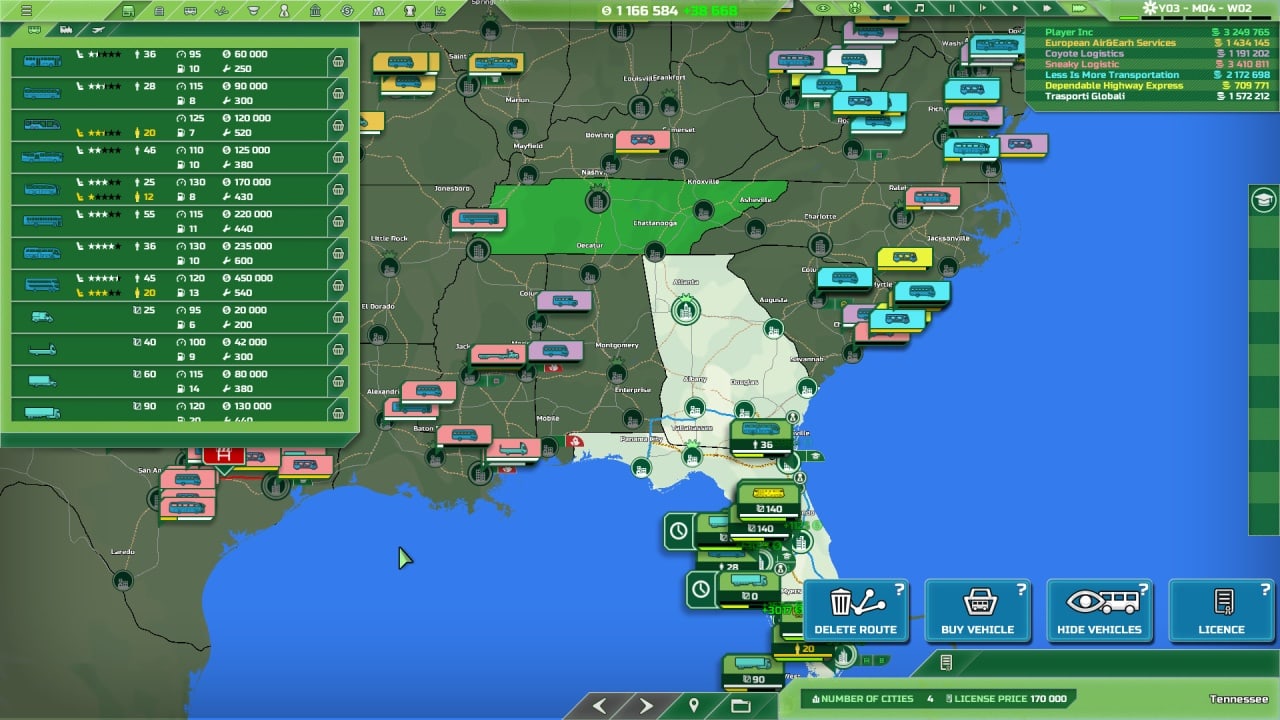This screenshot has width=1280, height=720.
Task: Mute the game sound effects
Action: tap(887, 8)
